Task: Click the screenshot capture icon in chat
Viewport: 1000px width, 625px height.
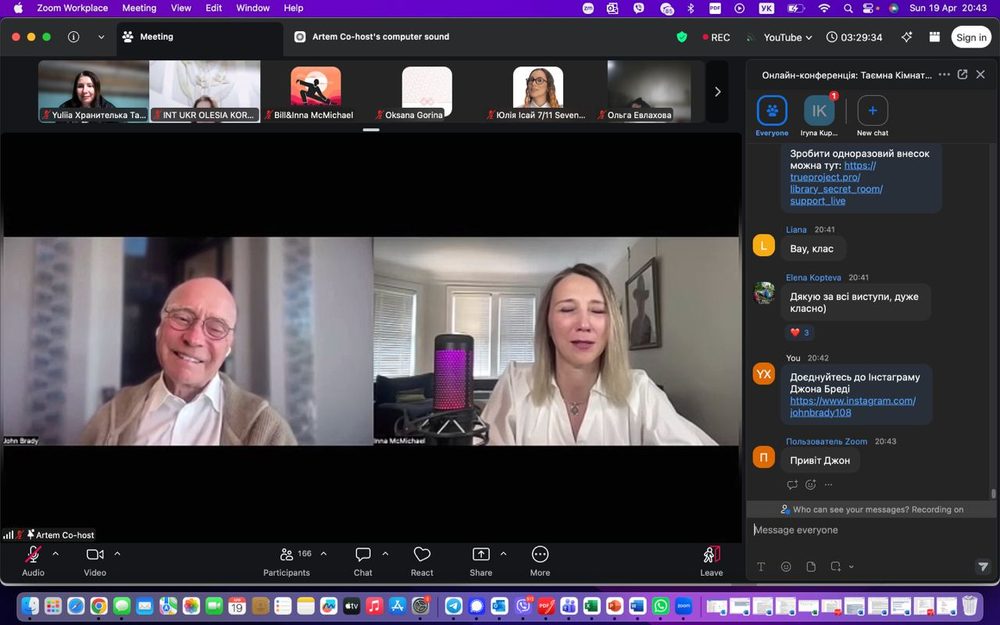Action: (835, 566)
